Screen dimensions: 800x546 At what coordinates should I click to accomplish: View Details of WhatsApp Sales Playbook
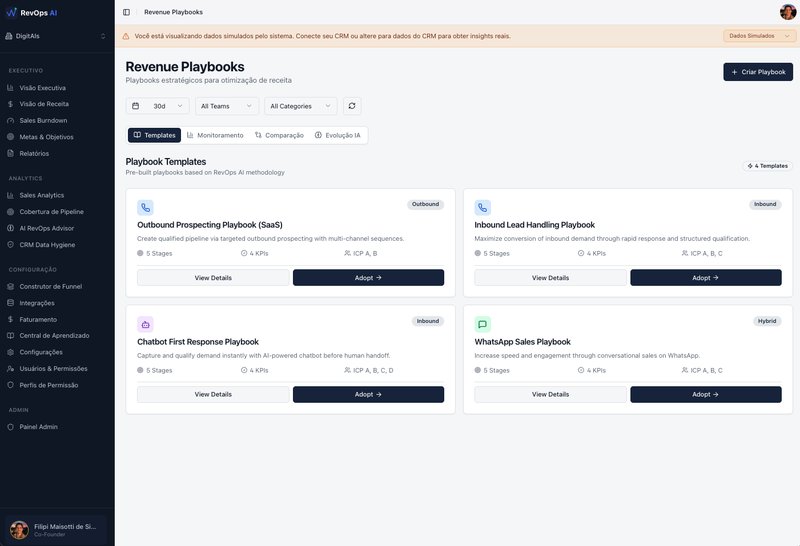coord(551,394)
